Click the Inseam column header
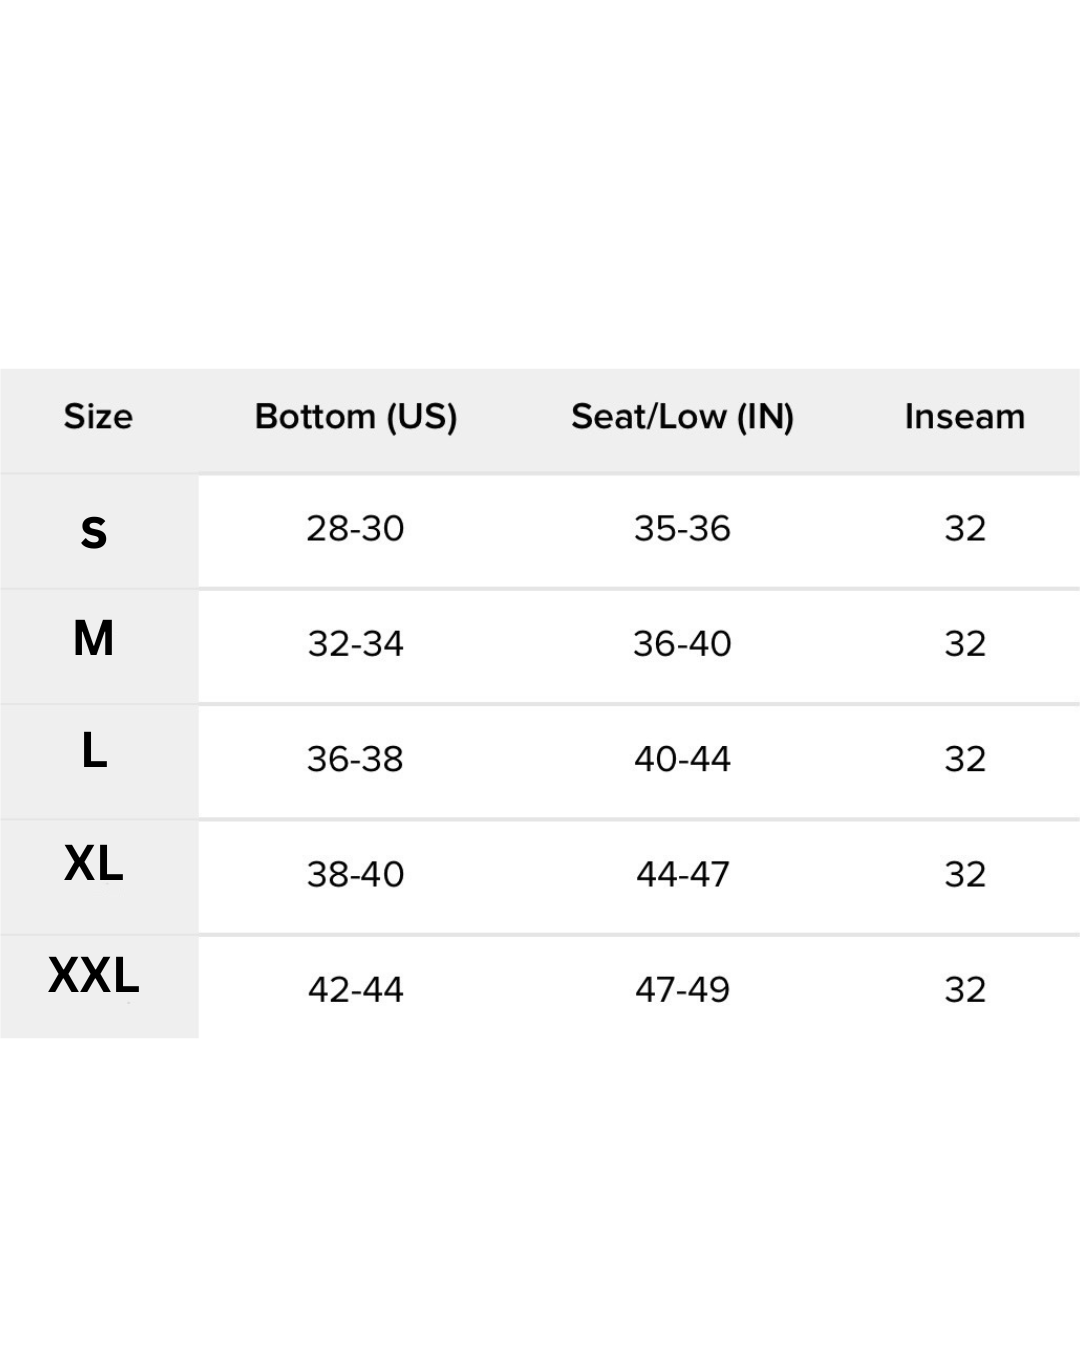The width and height of the screenshot is (1080, 1350). 965,416
